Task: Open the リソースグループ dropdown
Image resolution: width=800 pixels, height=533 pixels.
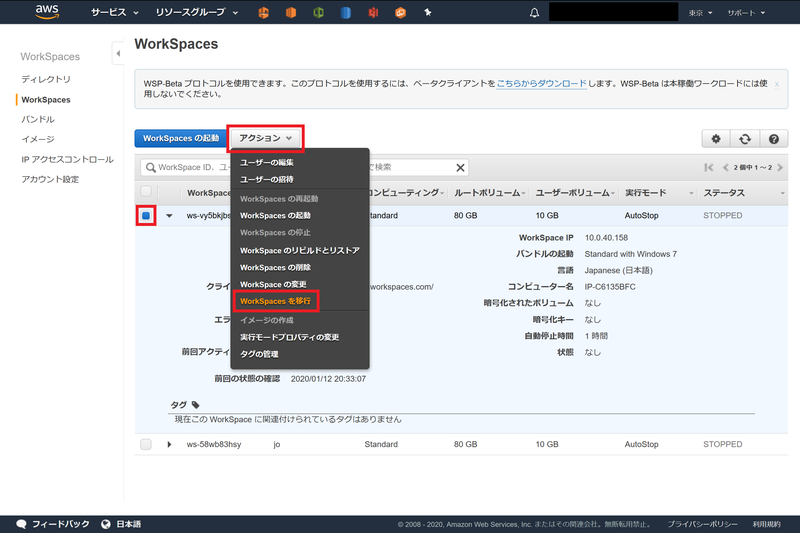Action: pos(197,12)
